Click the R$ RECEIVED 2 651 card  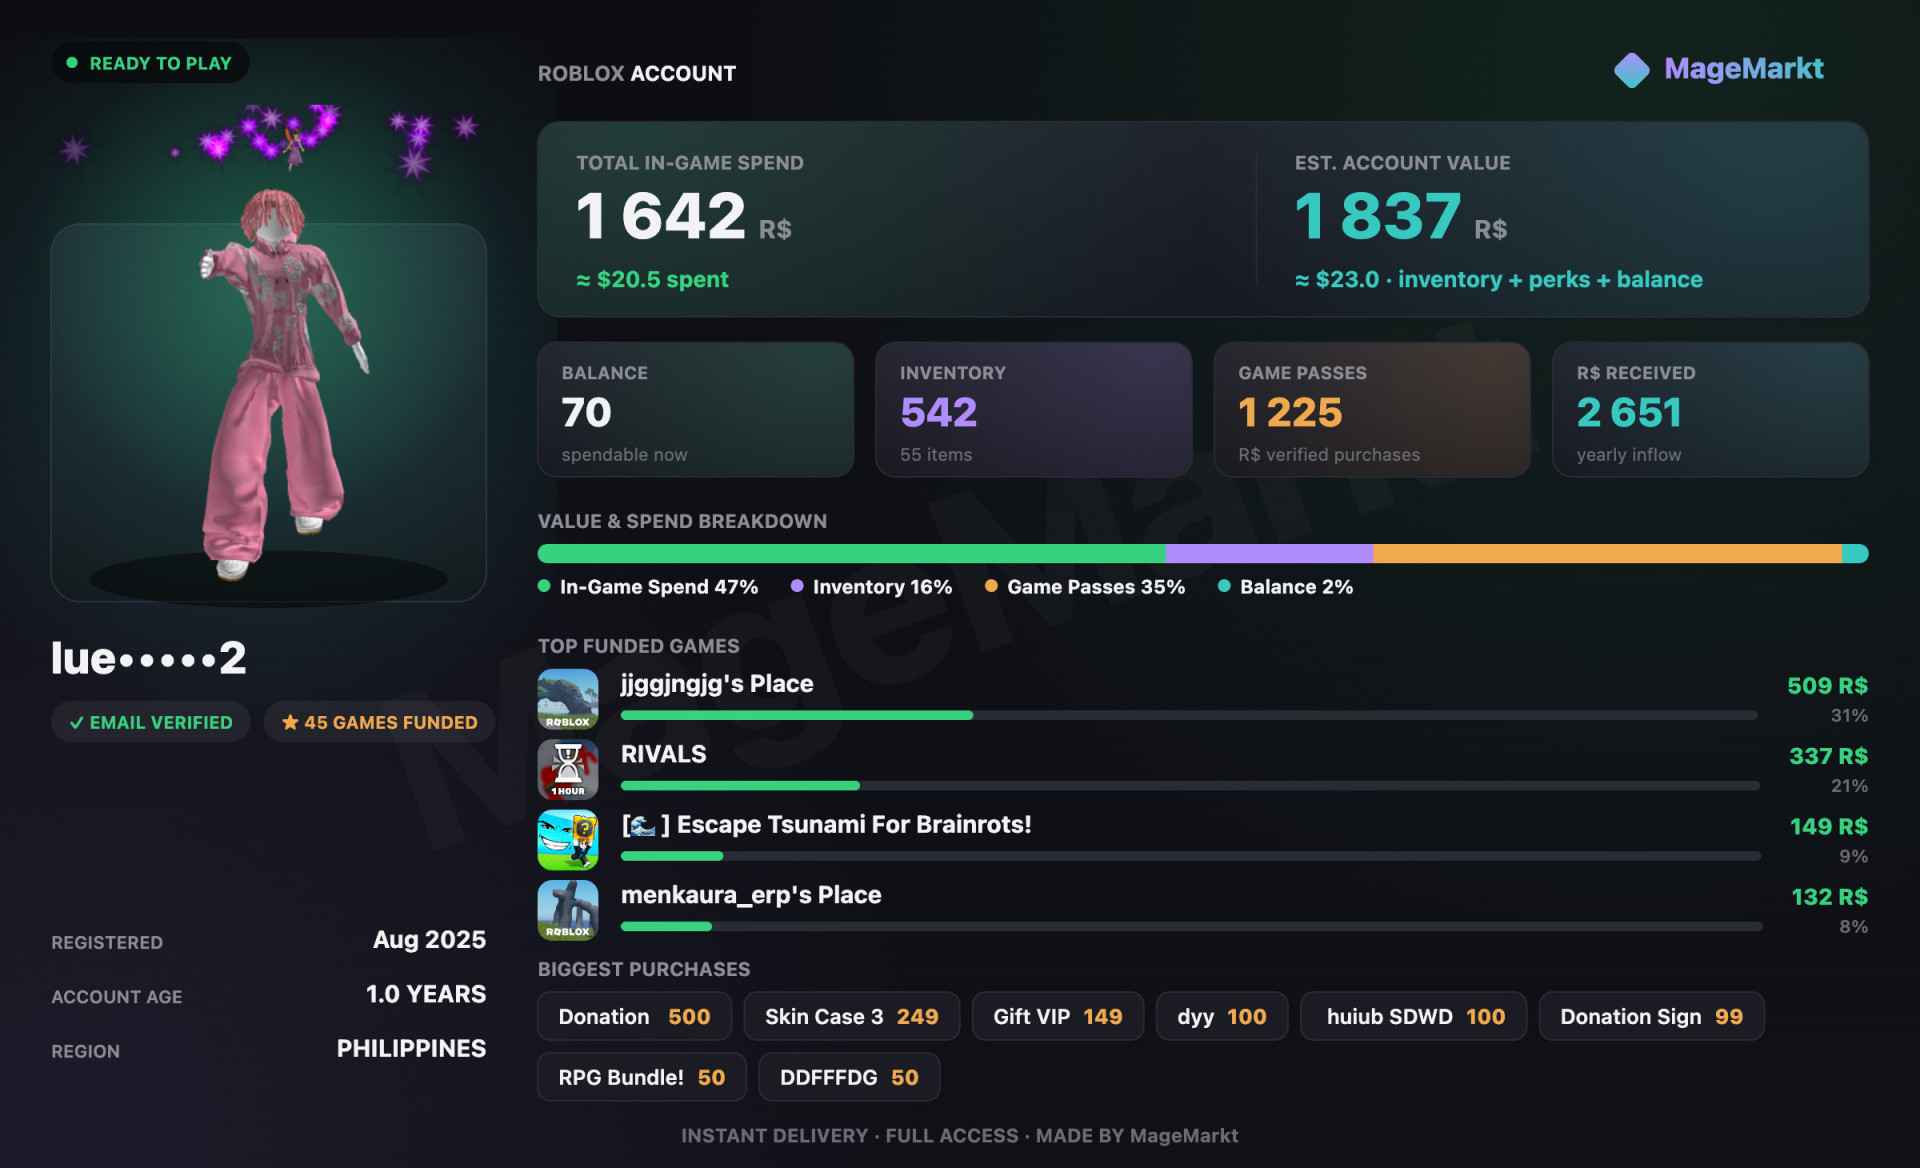(1710, 410)
